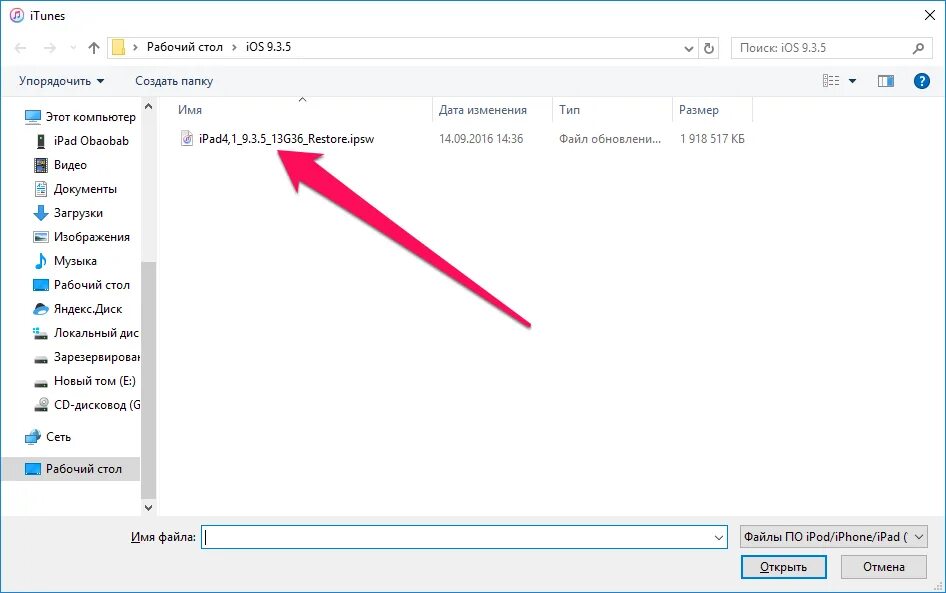Viewport: 946px width, 593px height.
Task: Click the Forward navigation arrow
Action: 49,48
